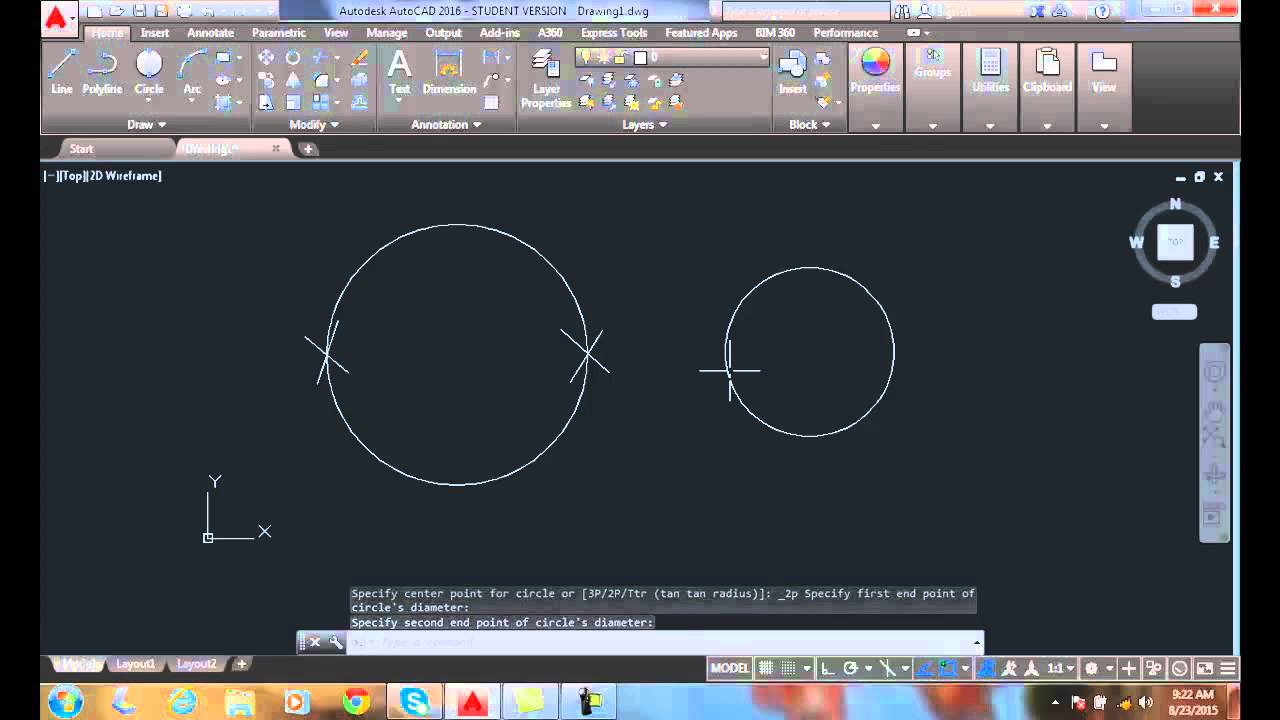This screenshot has height=720, width=1280.
Task: Open the Annotate ribbon tab
Action: point(211,33)
